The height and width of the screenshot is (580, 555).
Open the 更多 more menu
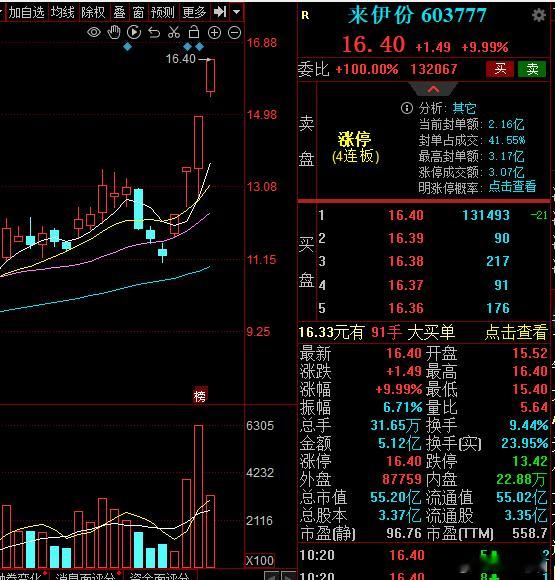[x=194, y=13]
